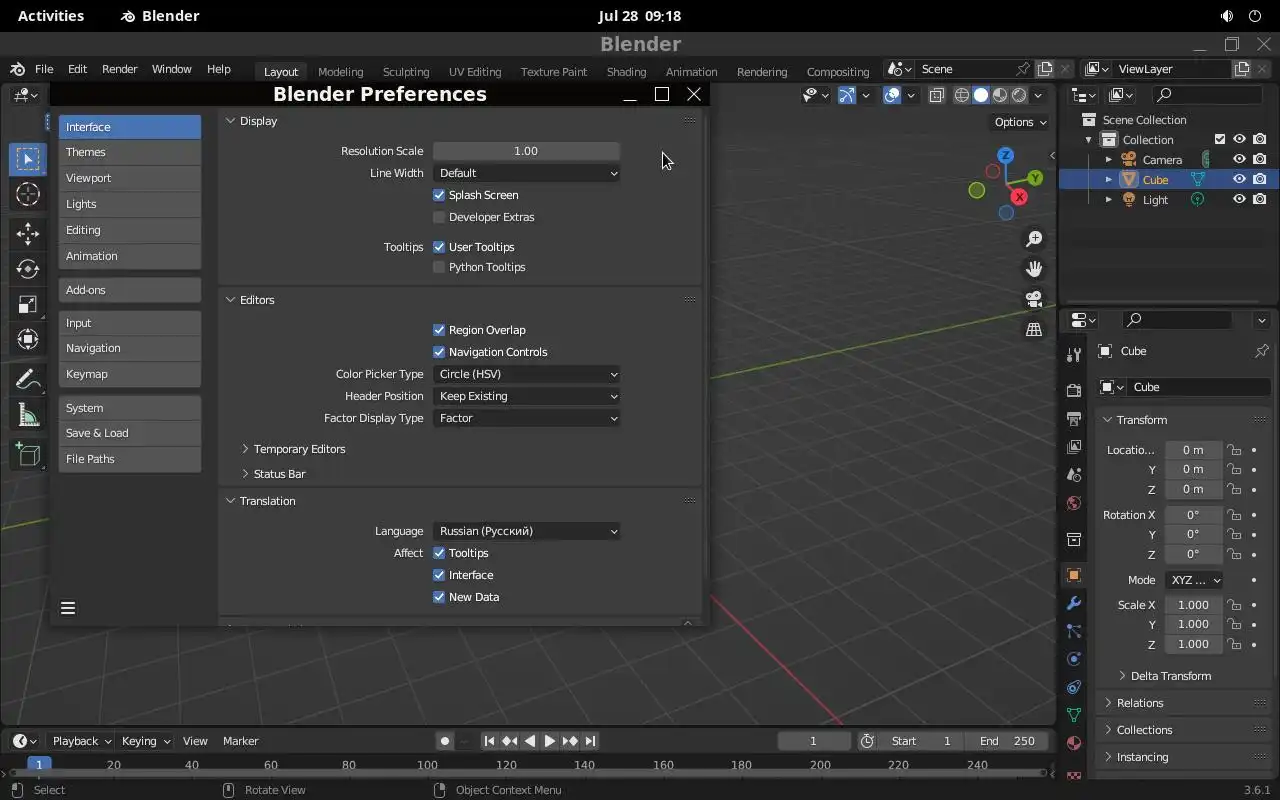Open the Keymap preferences section
Viewport: 1280px width, 800px height.
(130, 374)
